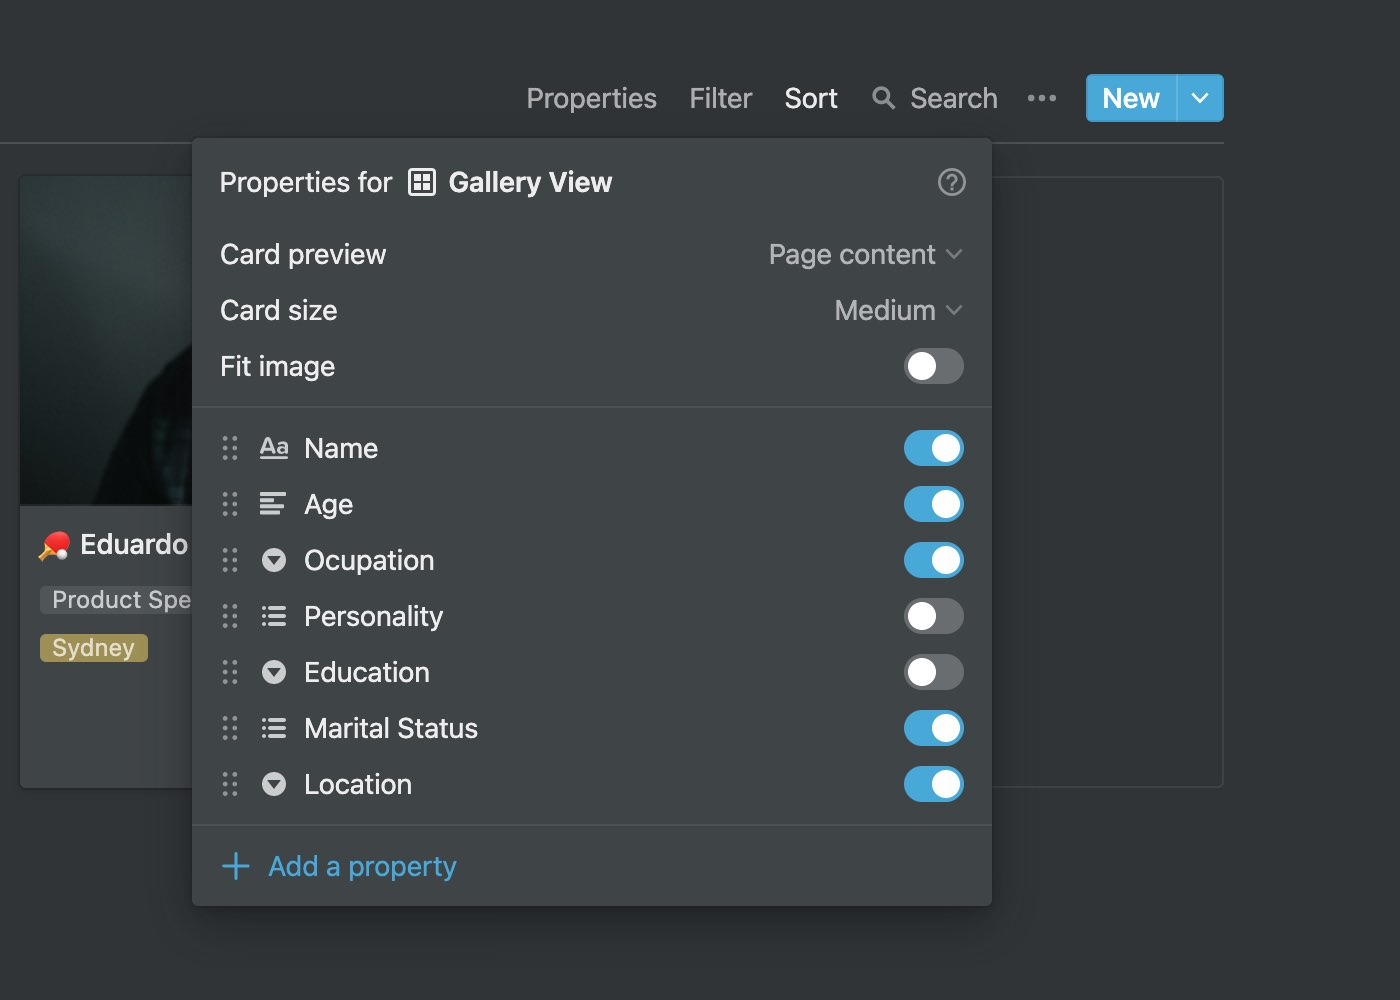Click the Add a property link
The height and width of the screenshot is (1000, 1400).
coord(362,866)
